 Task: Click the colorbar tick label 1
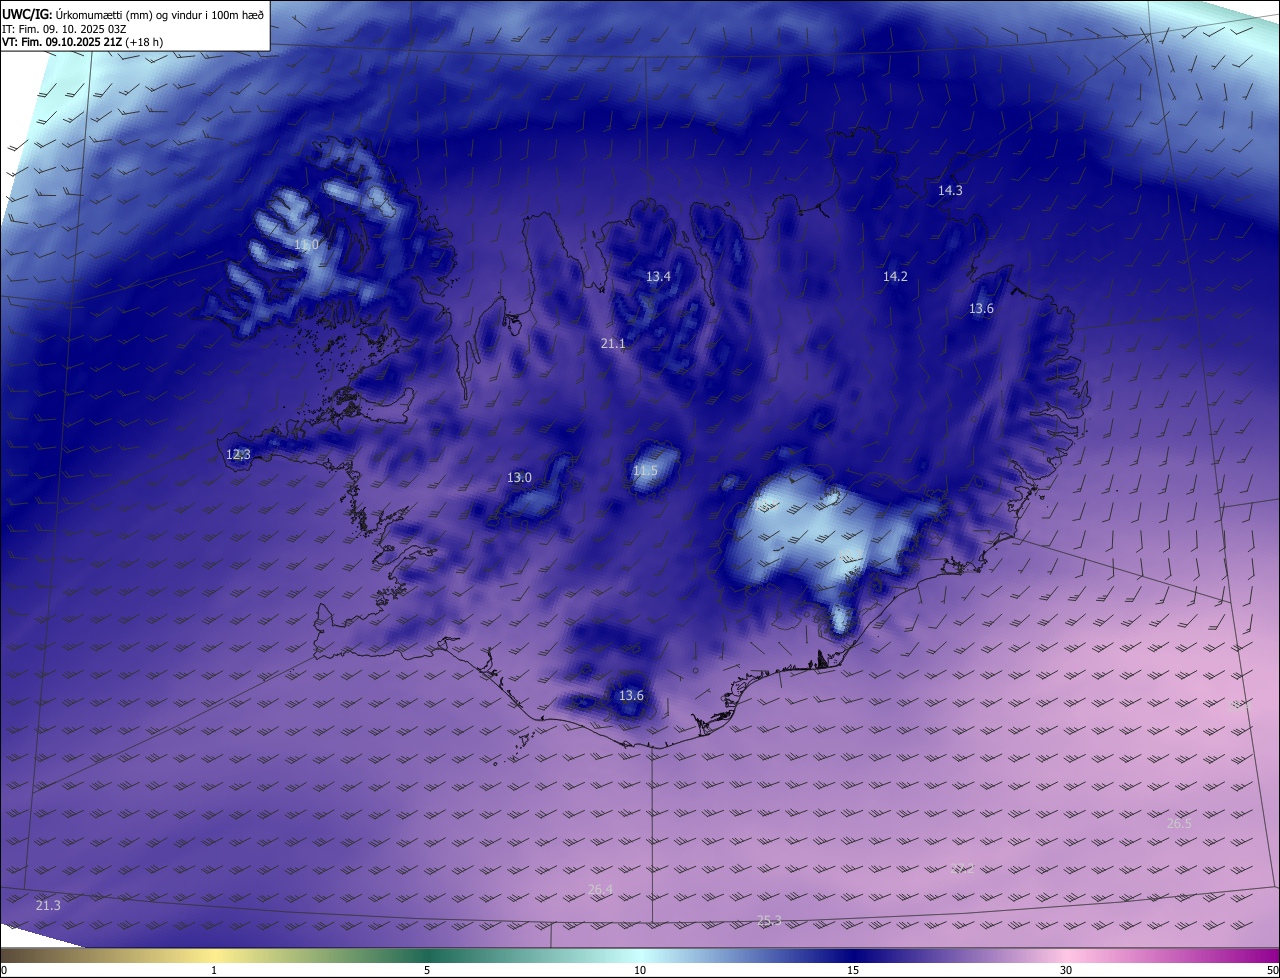click(214, 970)
